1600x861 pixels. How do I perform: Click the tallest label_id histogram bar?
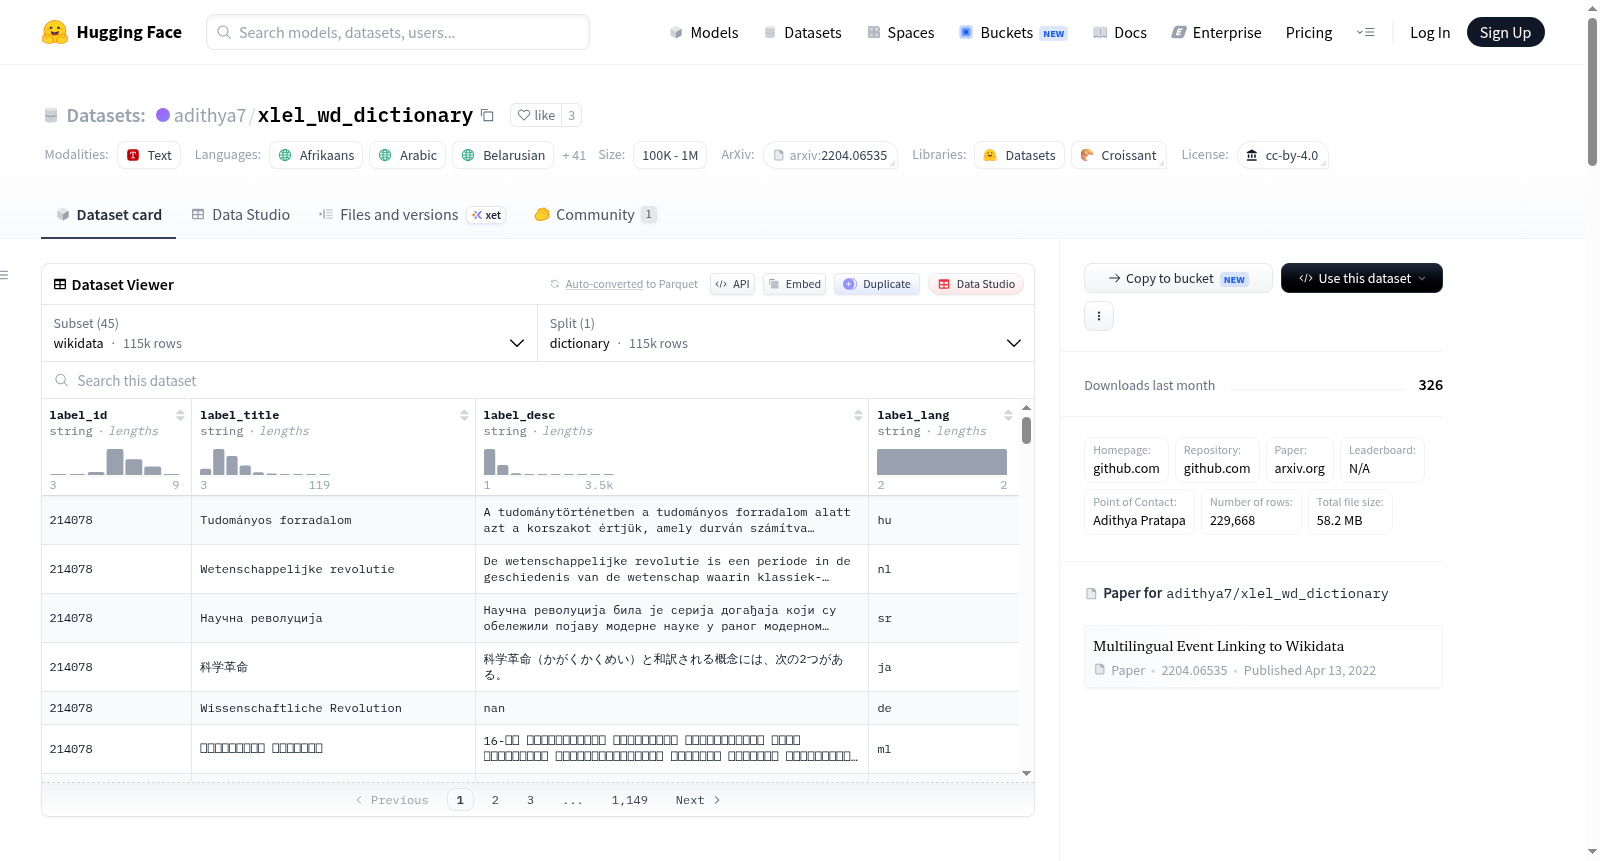115,462
